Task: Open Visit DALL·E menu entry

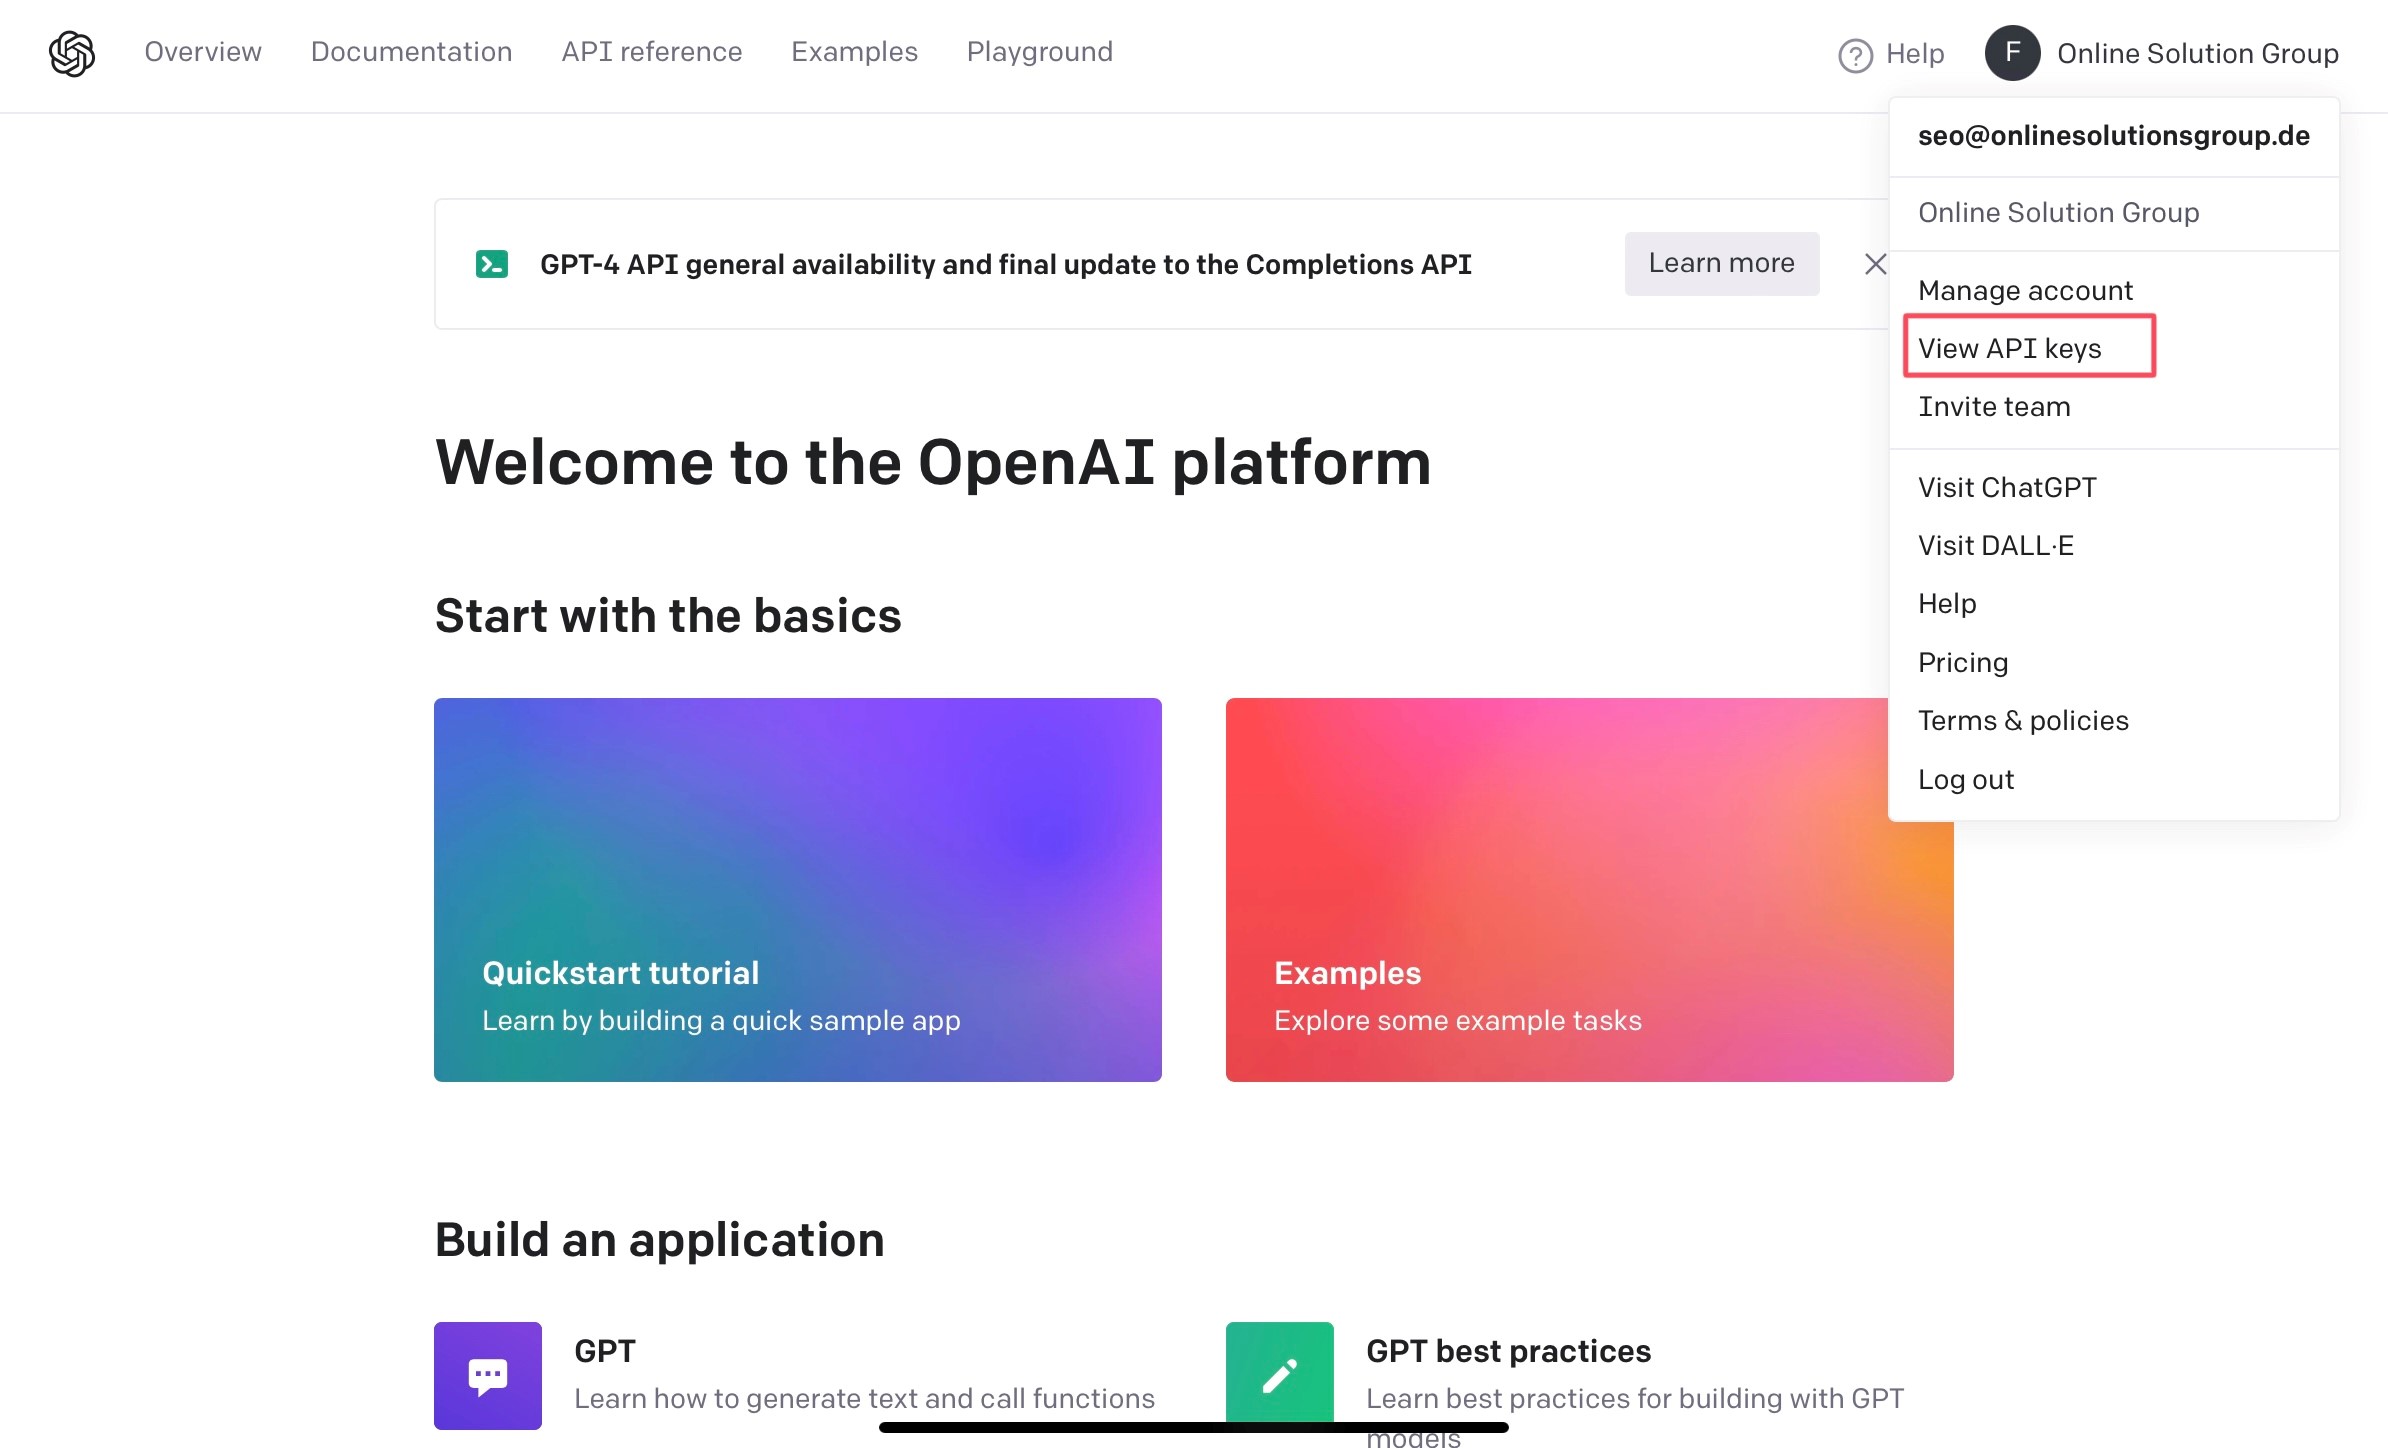Action: click(x=1996, y=546)
